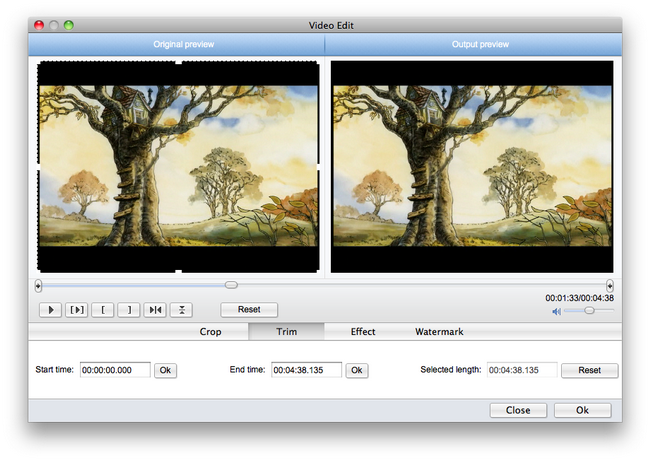The width and height of the screenshot is (650, 461).
Task: Click the timeline end trim marker
Action: tap(609, 286)
